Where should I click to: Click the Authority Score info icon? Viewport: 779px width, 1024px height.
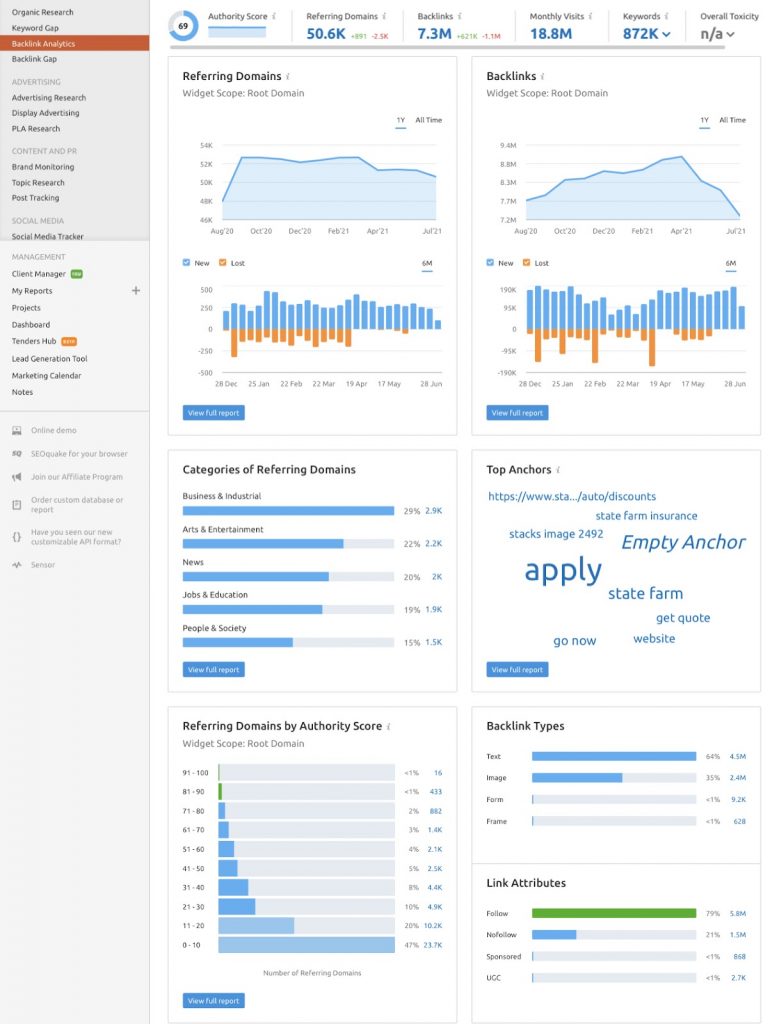pos(274,16)
